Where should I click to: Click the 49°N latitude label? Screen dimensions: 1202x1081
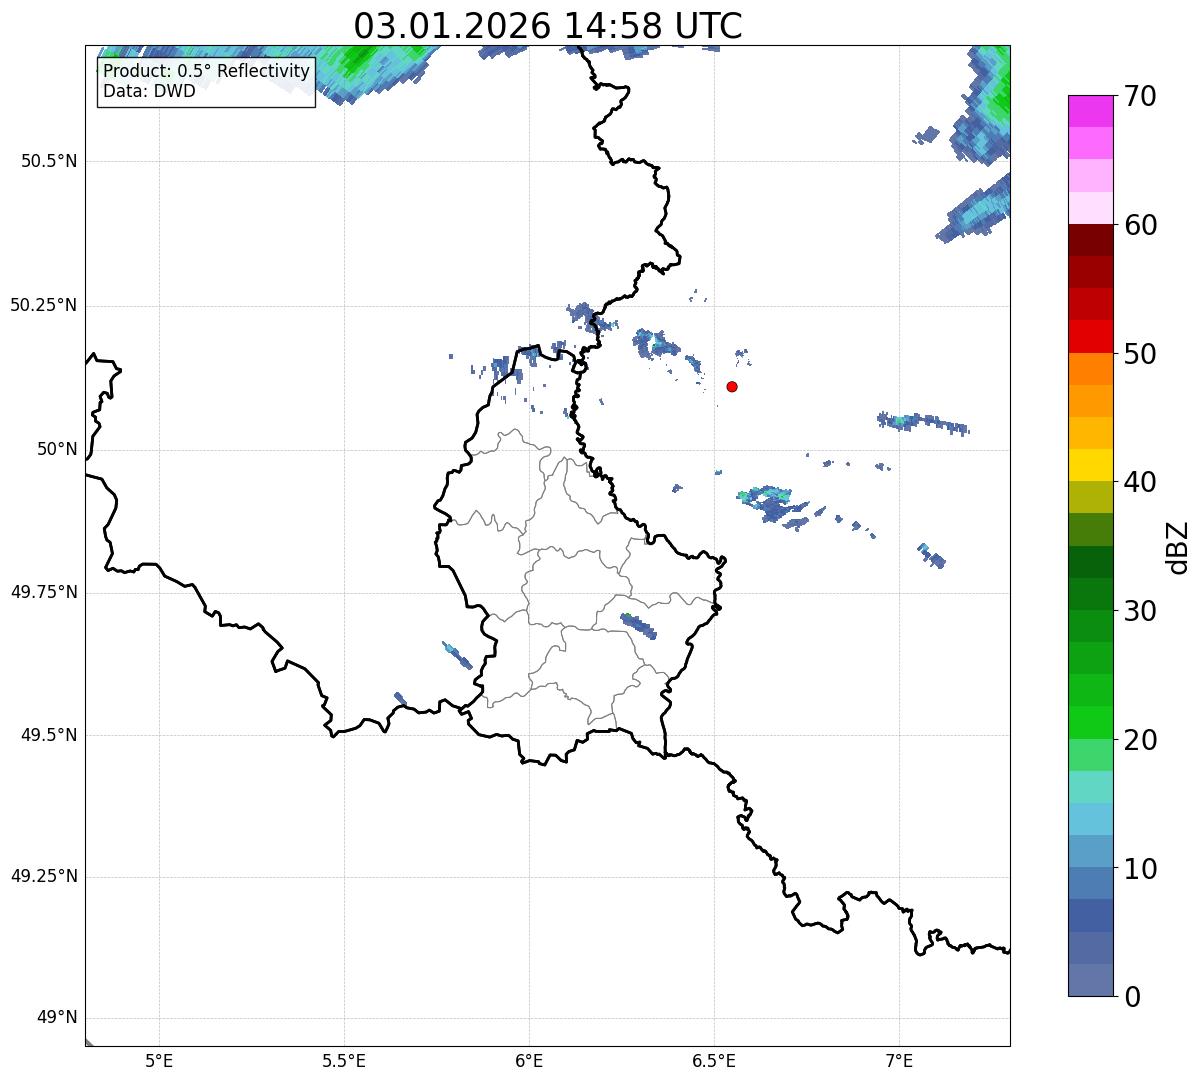[x=57, y=1018]
